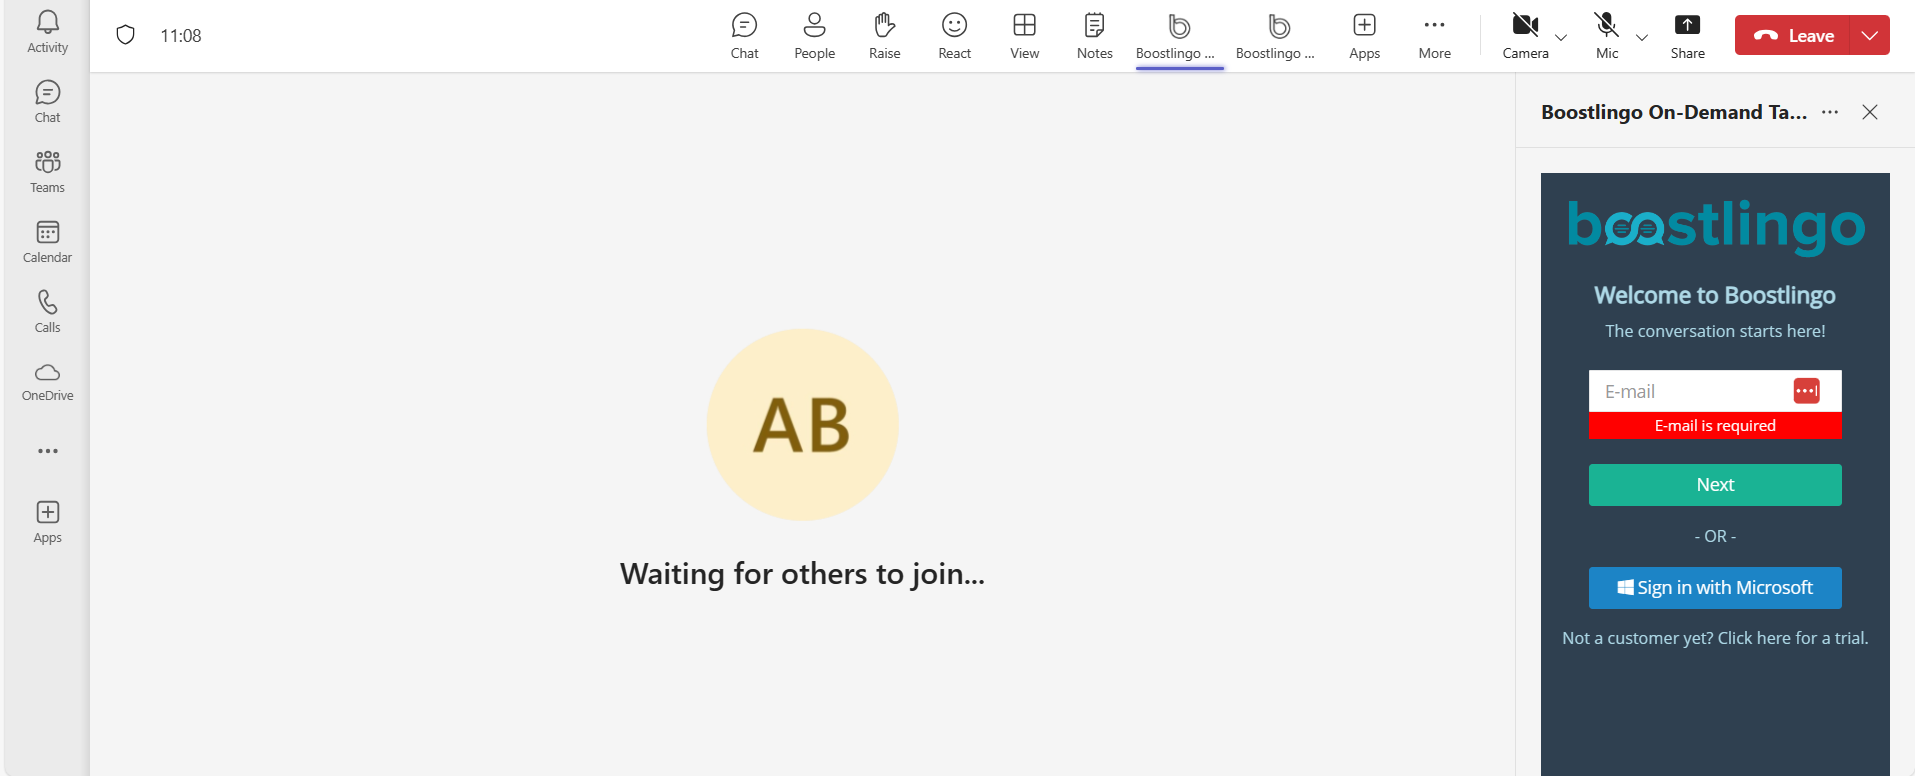Show the People participants list
1915x776 pixels.
(x=814, y=36)
